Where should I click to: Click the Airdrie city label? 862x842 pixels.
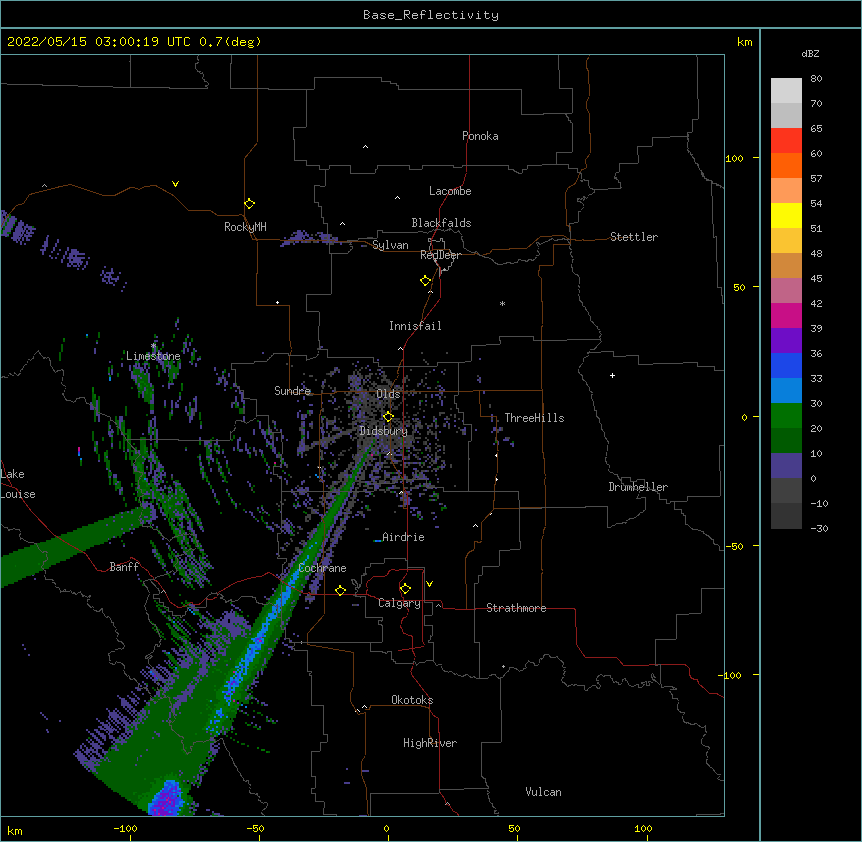[x=403, y=537]
